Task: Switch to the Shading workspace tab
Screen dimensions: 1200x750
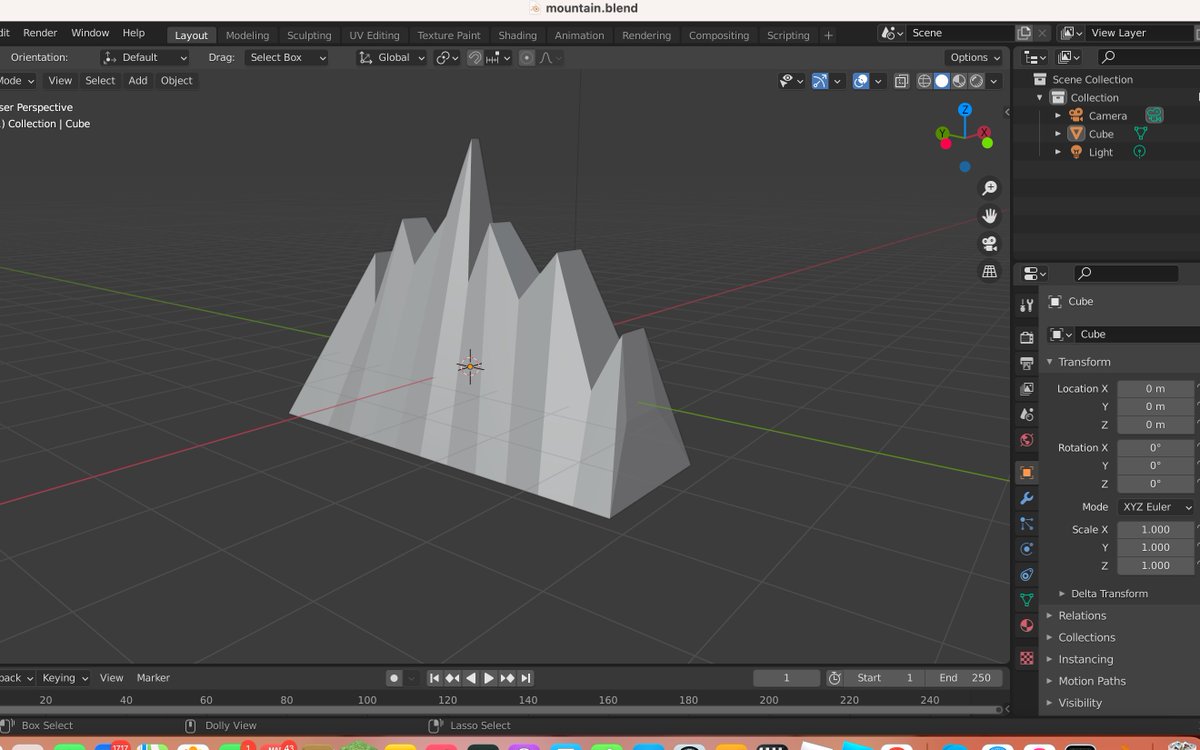Action: click(x=517, y=35)
